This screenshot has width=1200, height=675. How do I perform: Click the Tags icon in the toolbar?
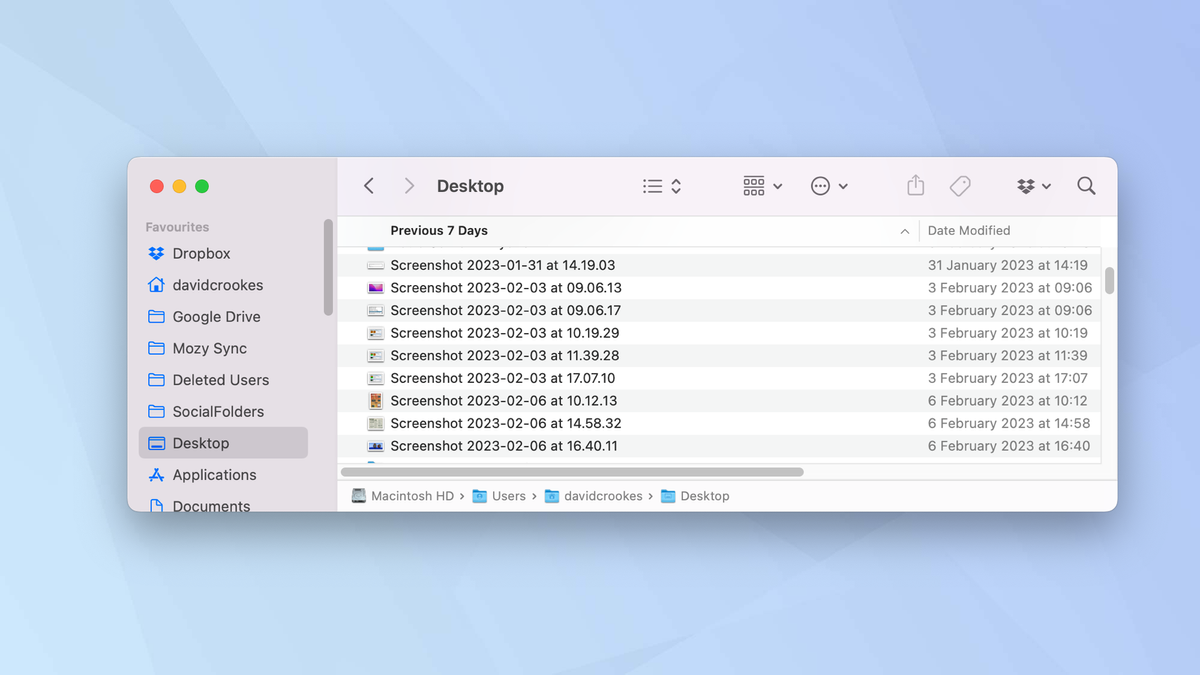coord(960,185)
